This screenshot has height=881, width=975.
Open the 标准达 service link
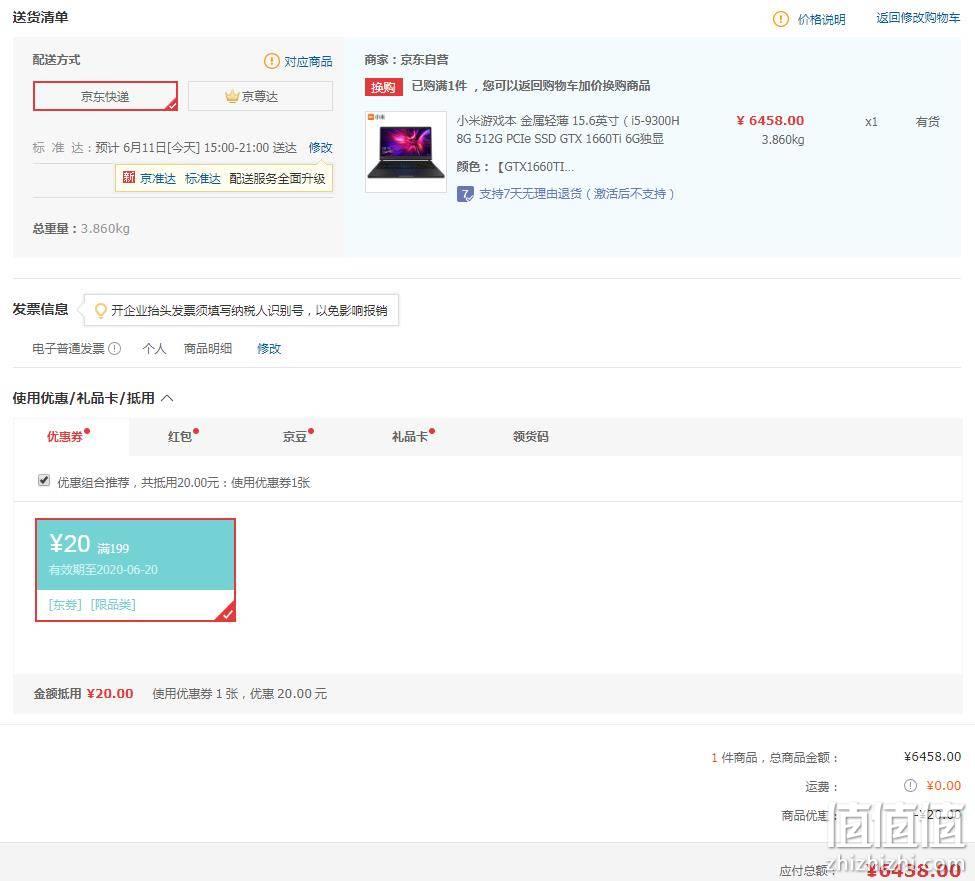203,178
